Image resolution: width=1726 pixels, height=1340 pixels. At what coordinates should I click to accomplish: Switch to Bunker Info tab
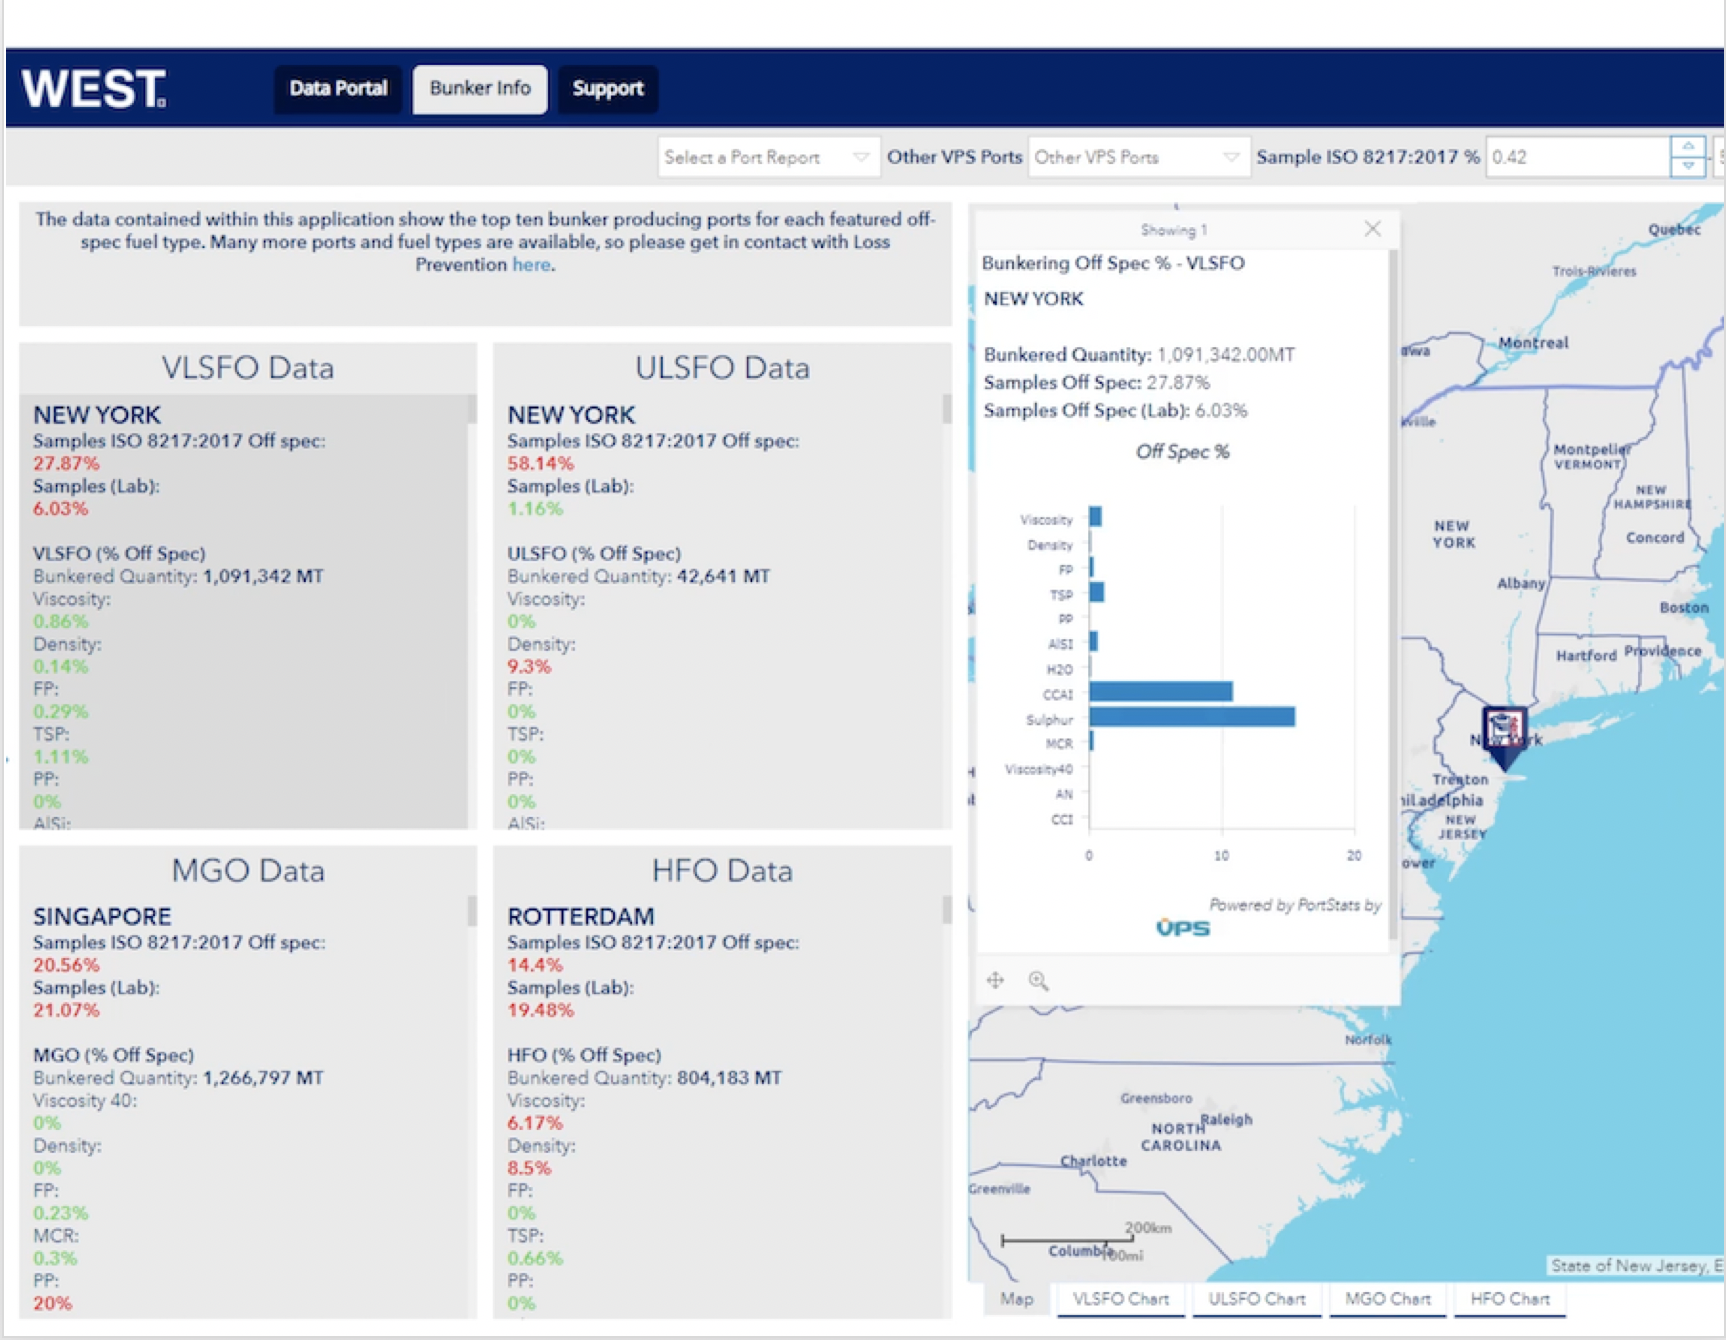click(x=480, y=89)
